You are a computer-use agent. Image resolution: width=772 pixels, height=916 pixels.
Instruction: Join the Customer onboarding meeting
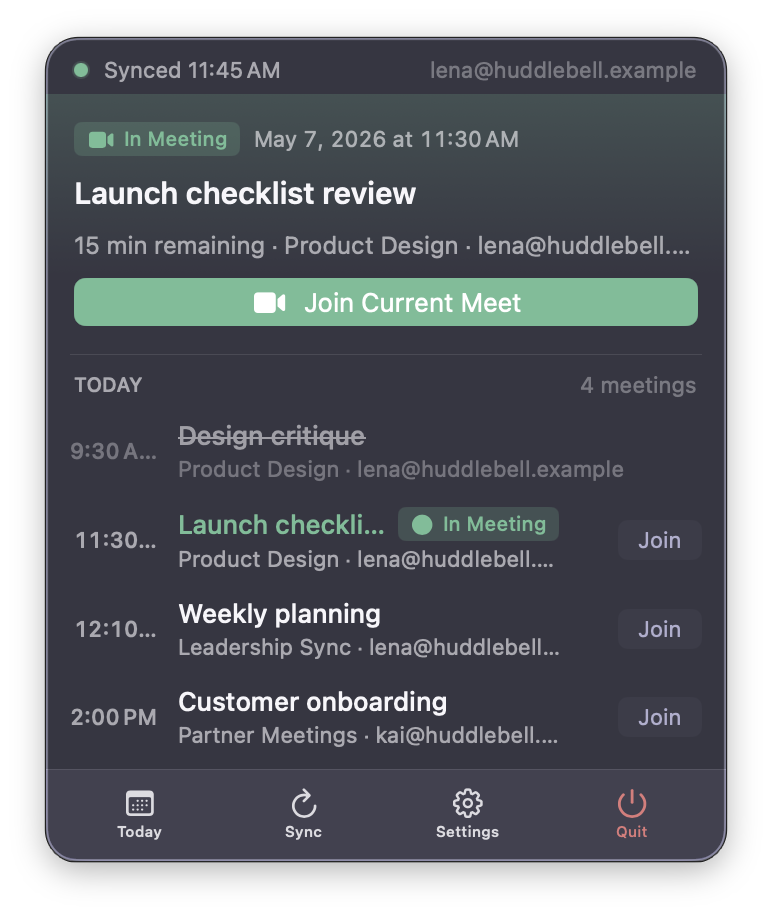click(x=659, y=717)
